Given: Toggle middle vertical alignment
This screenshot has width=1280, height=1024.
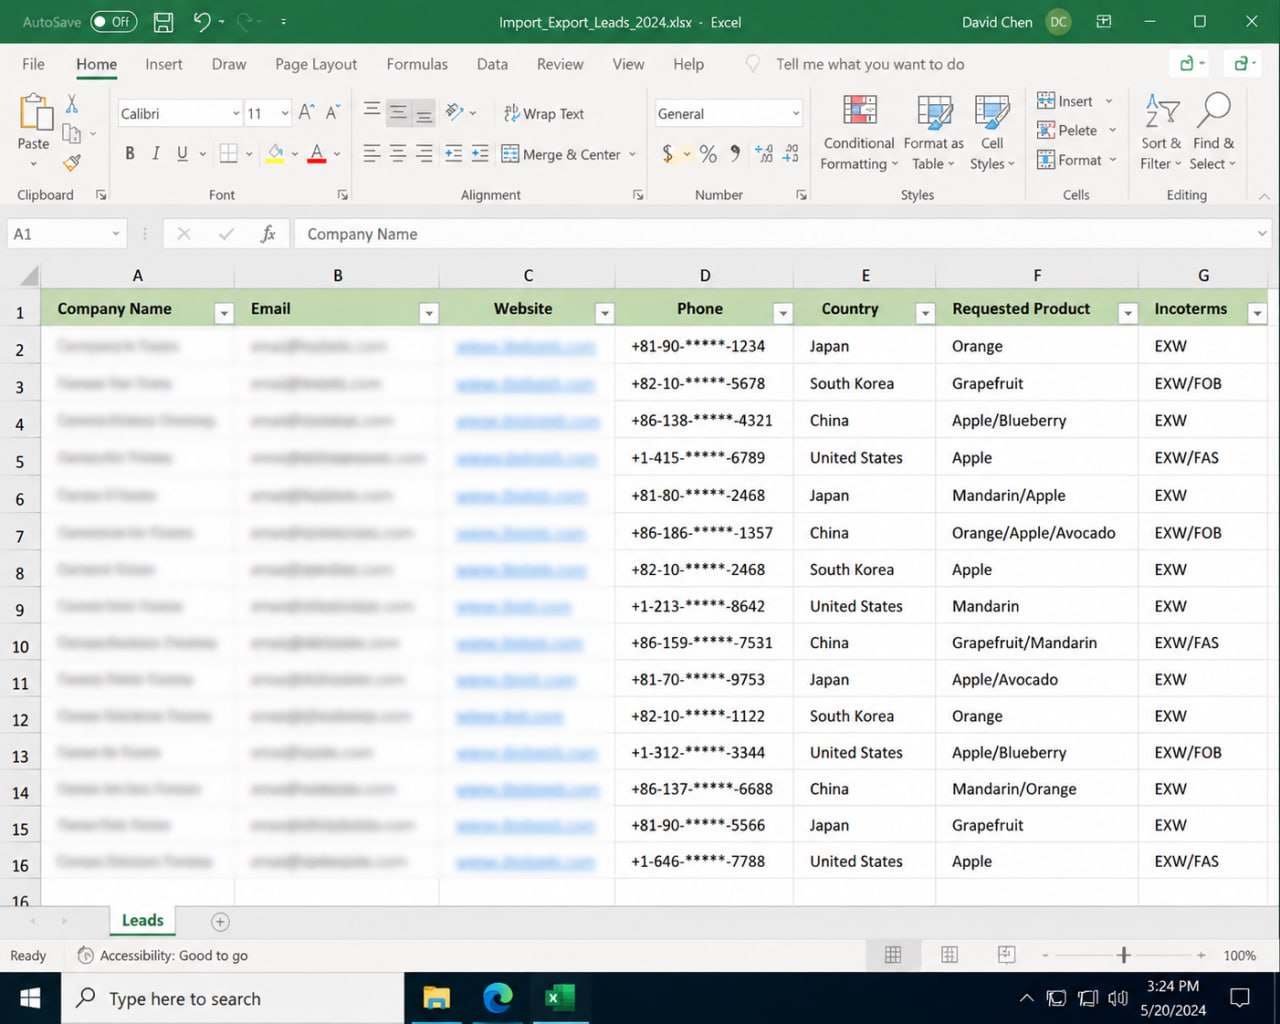Looking at the screenshot, I should pos(398,112).
